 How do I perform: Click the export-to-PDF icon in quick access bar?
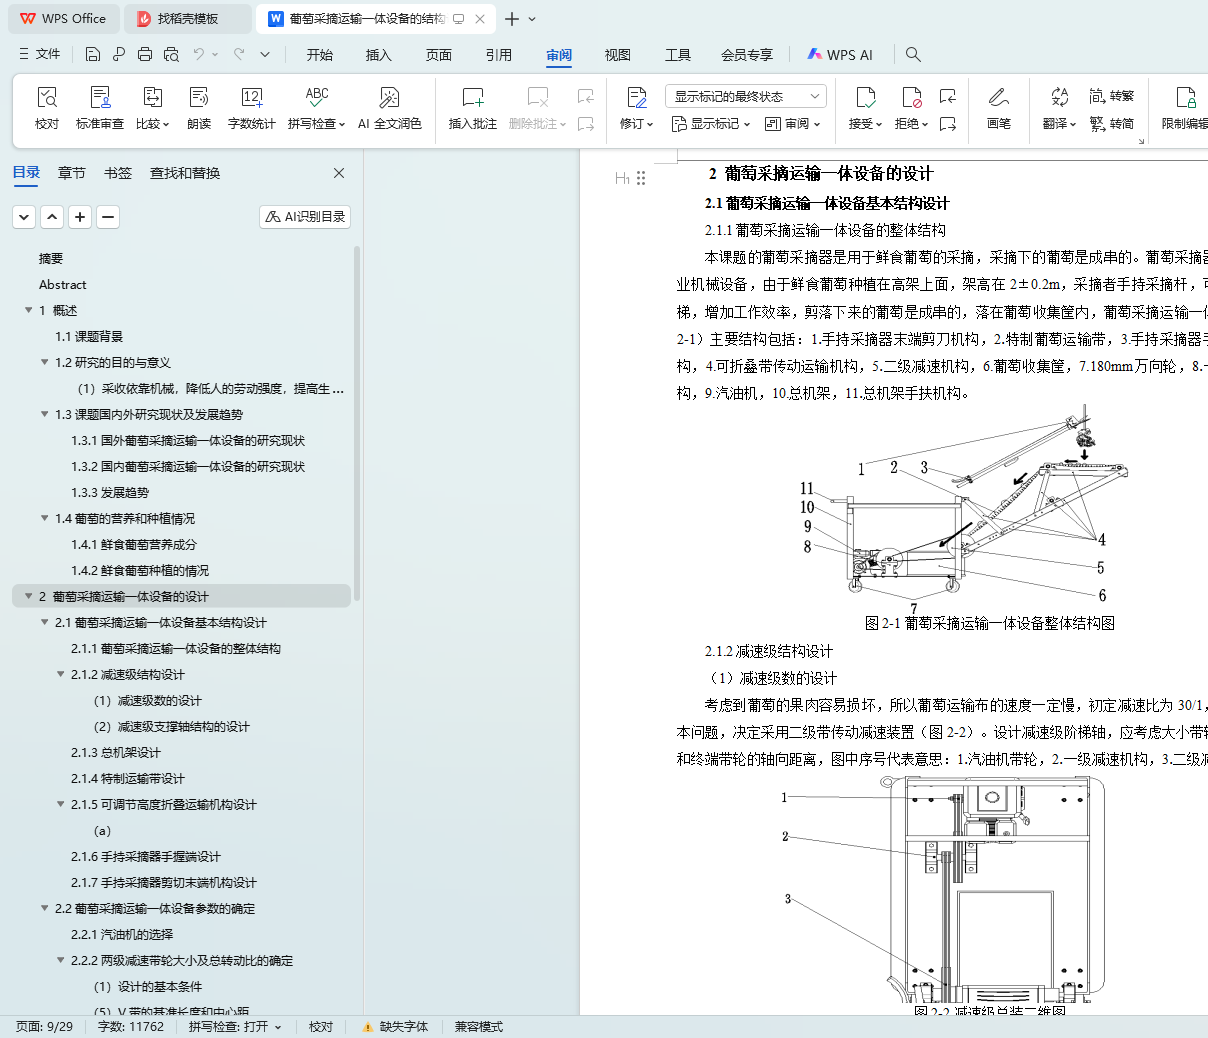pyautogui.click(x=119, y=54)
